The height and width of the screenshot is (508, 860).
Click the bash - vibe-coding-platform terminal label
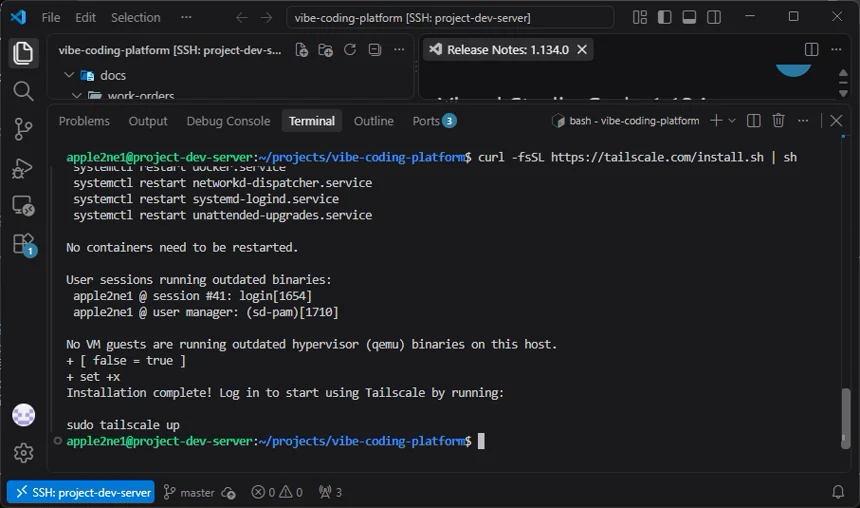click(x=626, y=121)
